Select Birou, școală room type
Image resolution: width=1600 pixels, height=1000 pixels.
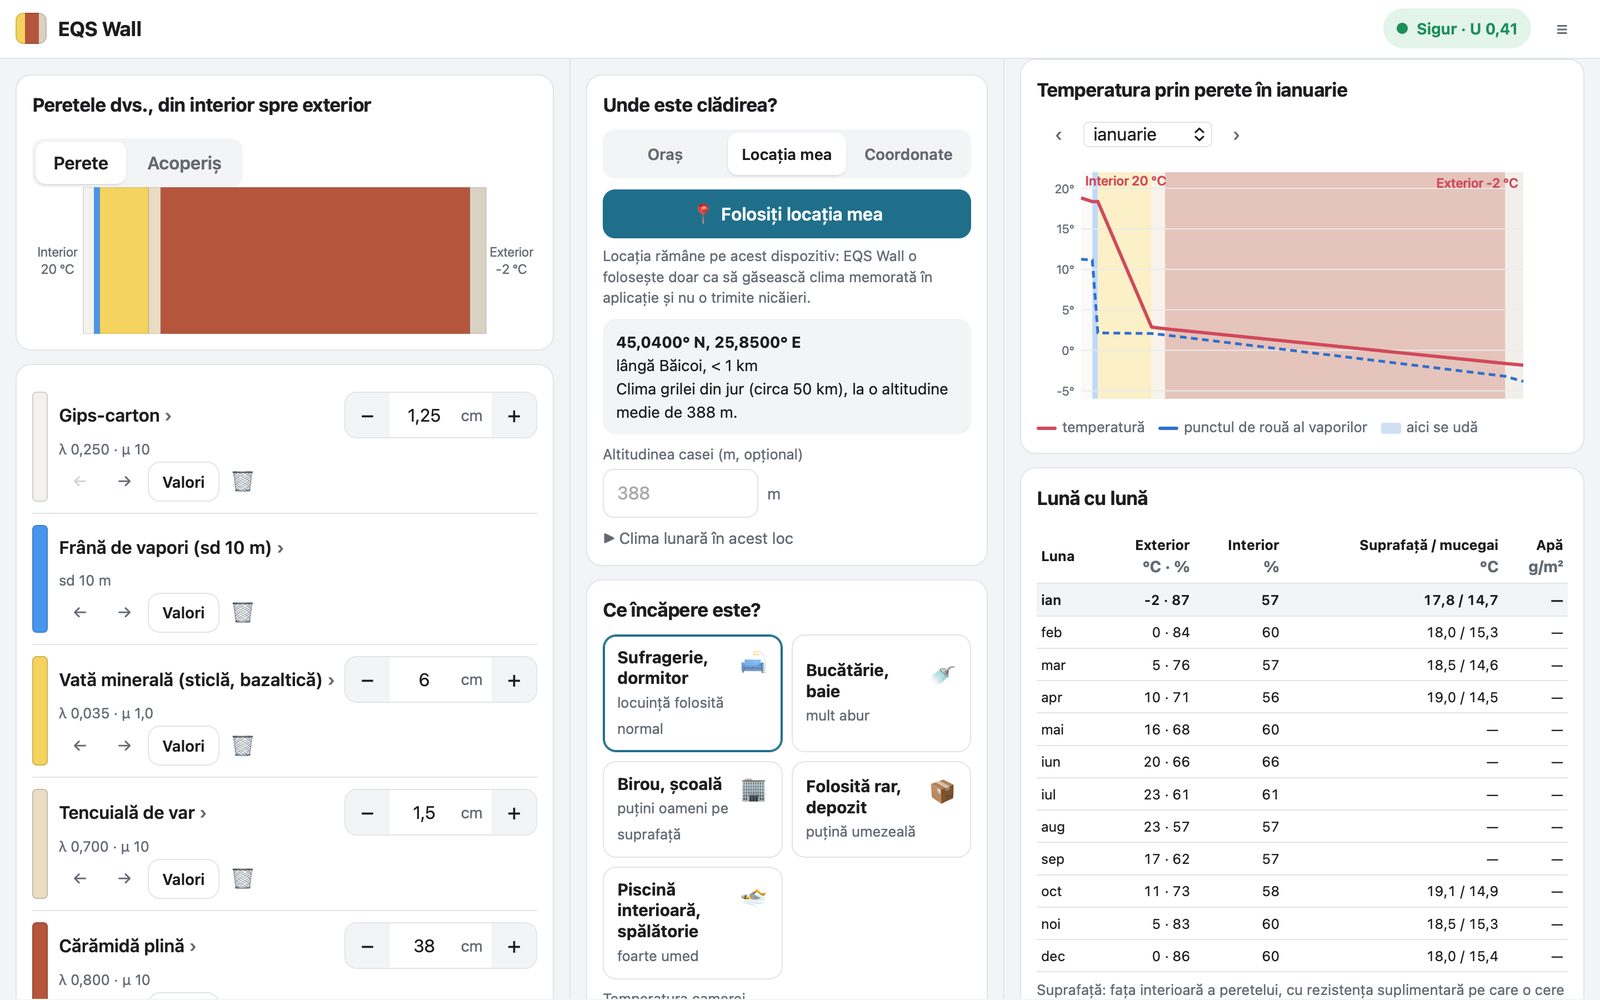692,809
